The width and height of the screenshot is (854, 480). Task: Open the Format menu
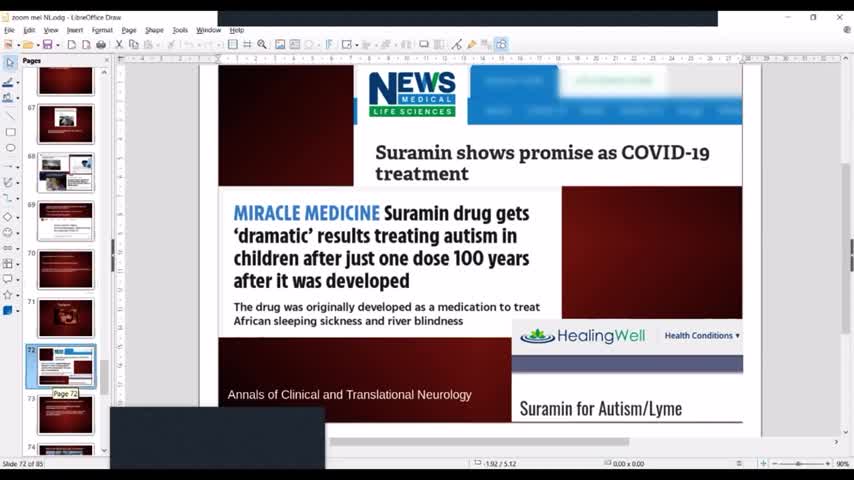(x=102, y=30)
